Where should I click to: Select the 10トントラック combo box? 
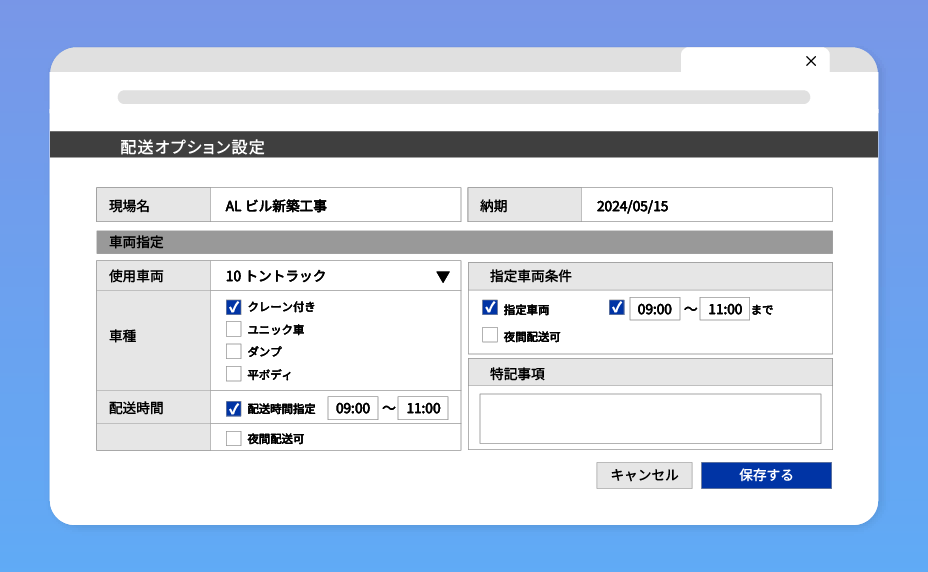point(320,276)
